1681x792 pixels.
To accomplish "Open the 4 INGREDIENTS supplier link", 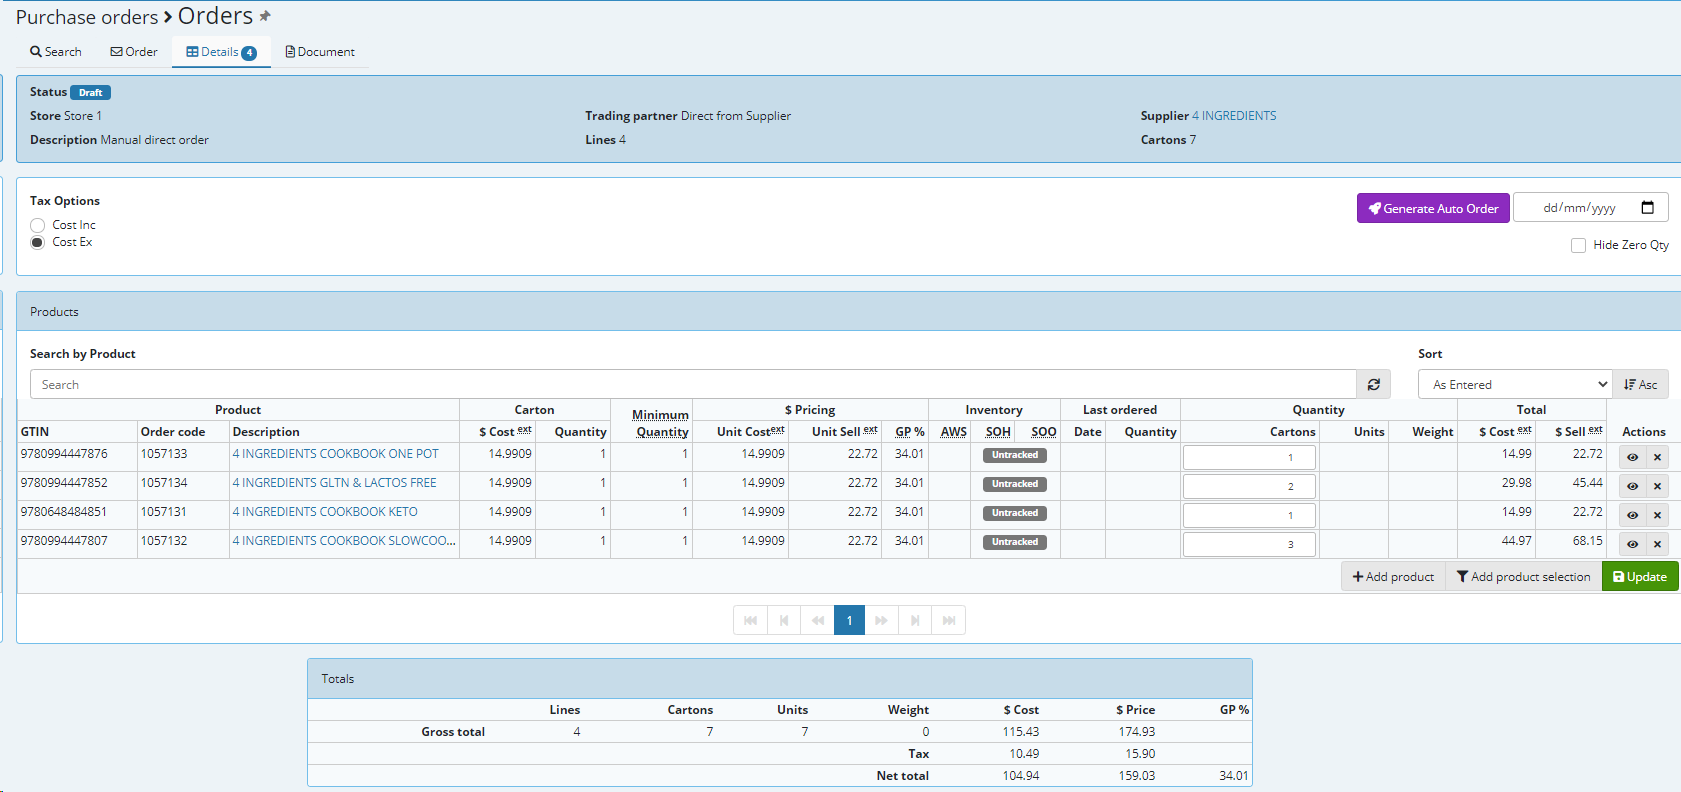I will click(1234, 116).
